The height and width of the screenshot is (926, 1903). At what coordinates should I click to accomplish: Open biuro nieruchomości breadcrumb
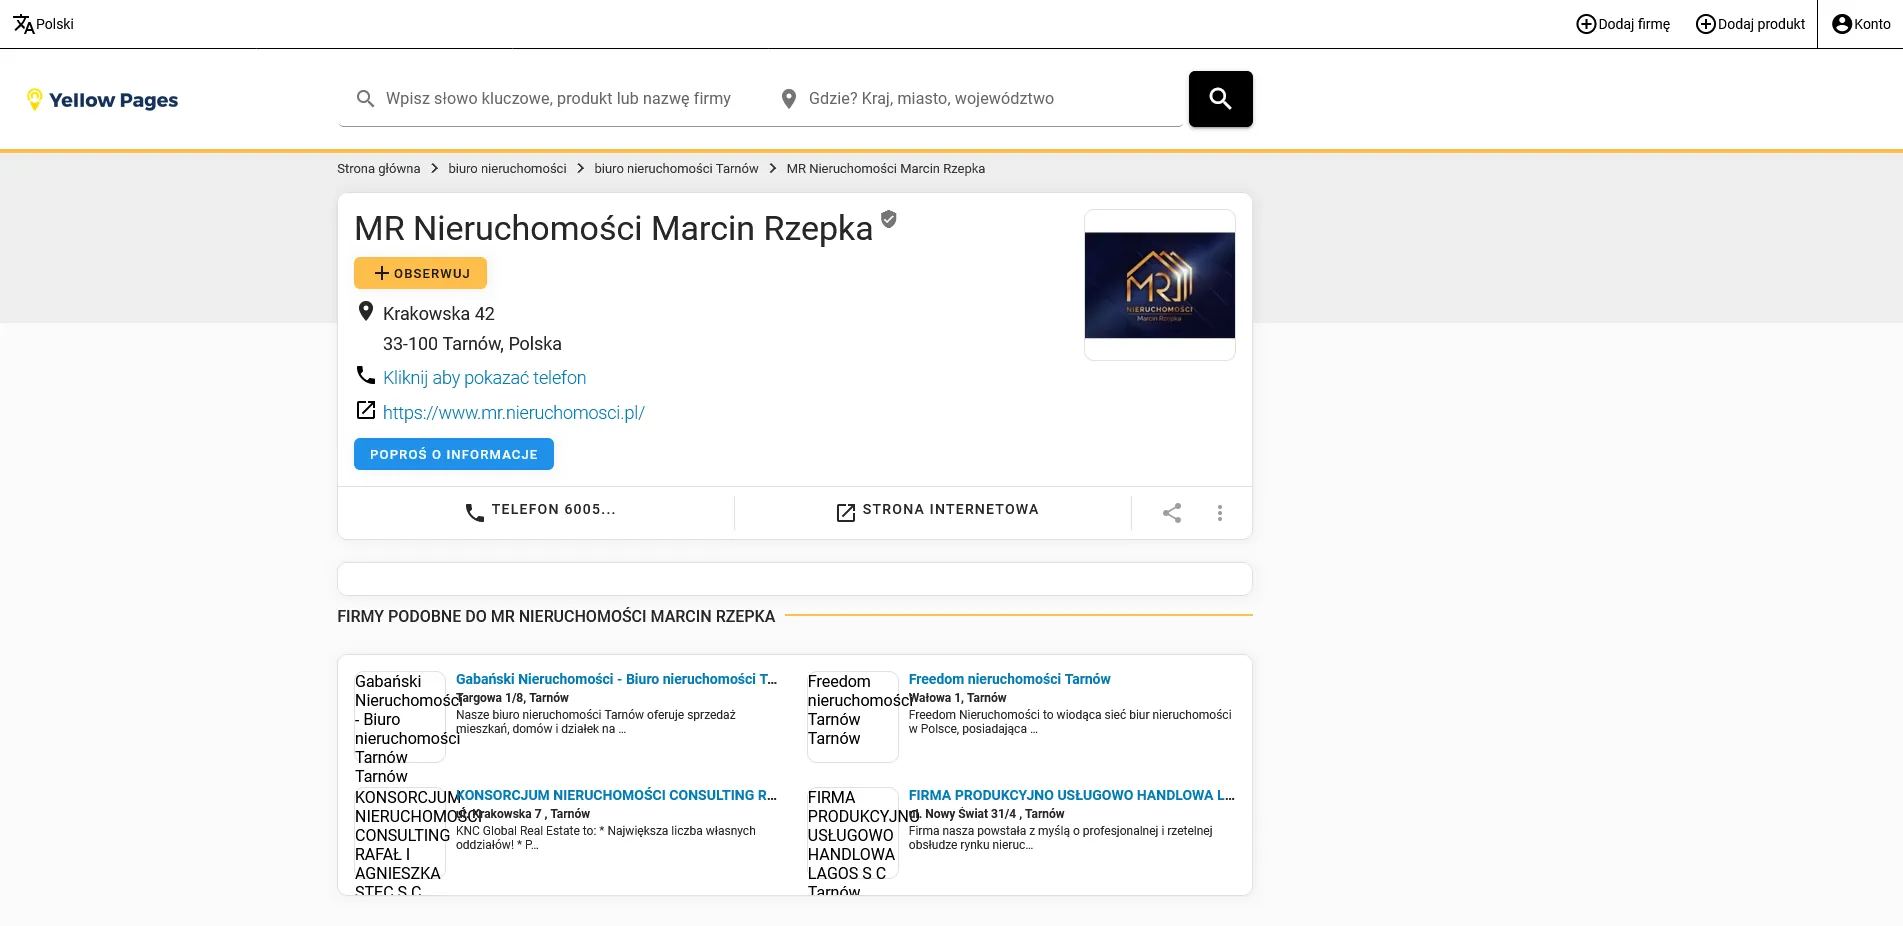click(x=507, y=169)
